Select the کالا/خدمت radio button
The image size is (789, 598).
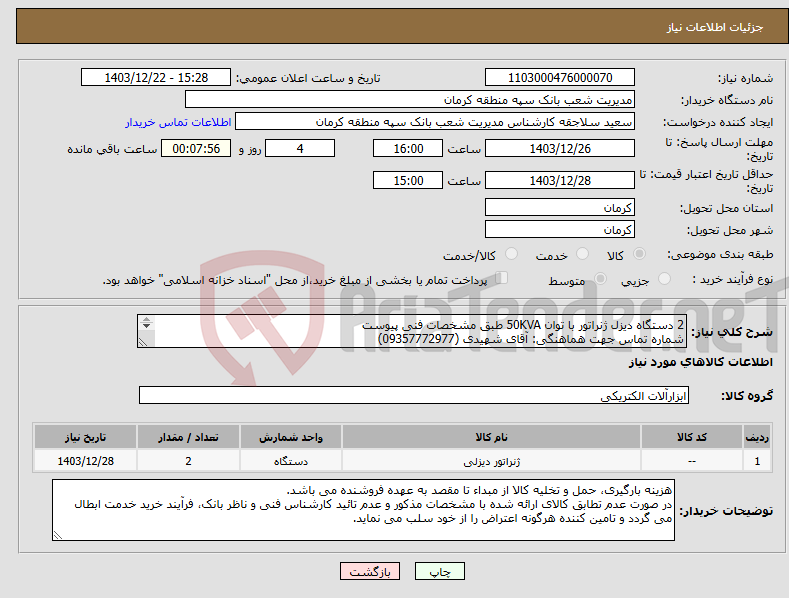pyautogui.click(x=511, y=254)
